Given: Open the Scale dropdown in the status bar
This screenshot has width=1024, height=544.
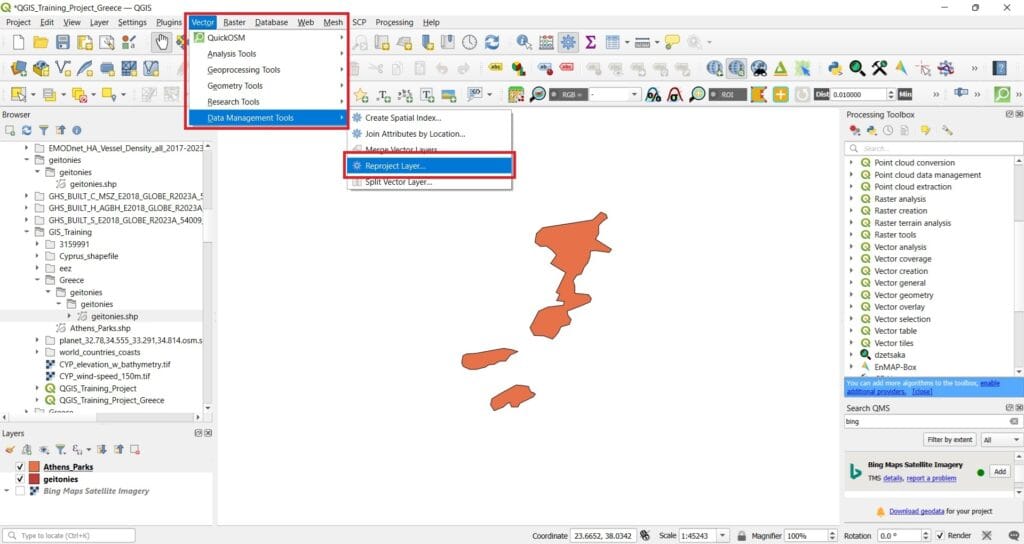Looking at the screenshot, I should click(722, 536).
